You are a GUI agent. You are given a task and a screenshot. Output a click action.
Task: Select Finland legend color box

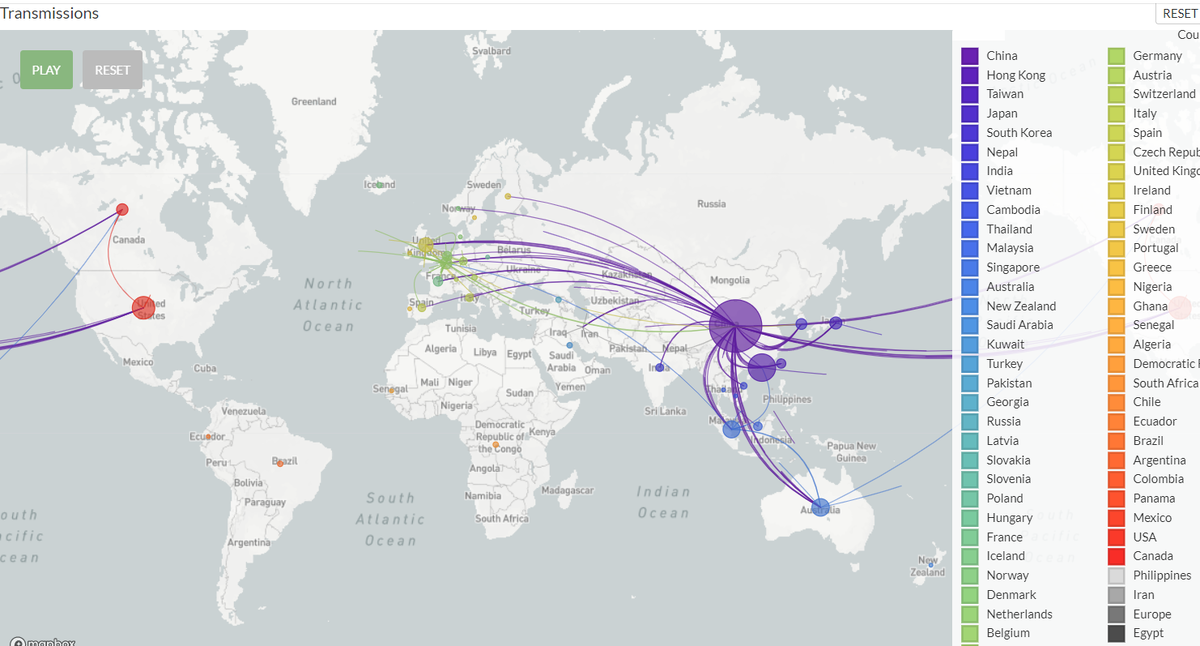1116,210
